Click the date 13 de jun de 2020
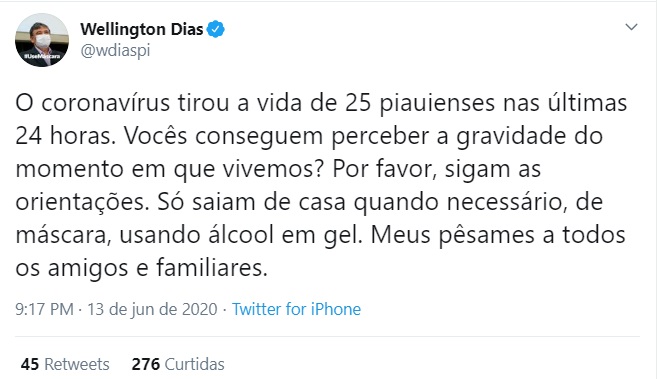Image resolution: width=663 pixels, height=379 pixels. (152, 309)
